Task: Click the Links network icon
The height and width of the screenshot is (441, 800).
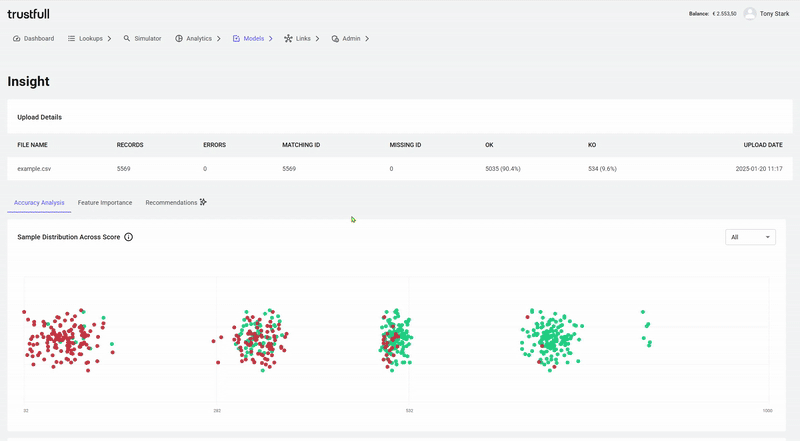Action: [288, 38]
